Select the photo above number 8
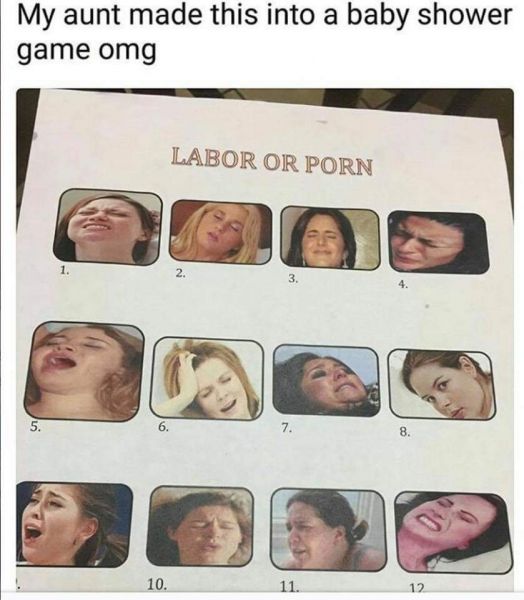Screen dimensions: 524x600 pos(441,385)
